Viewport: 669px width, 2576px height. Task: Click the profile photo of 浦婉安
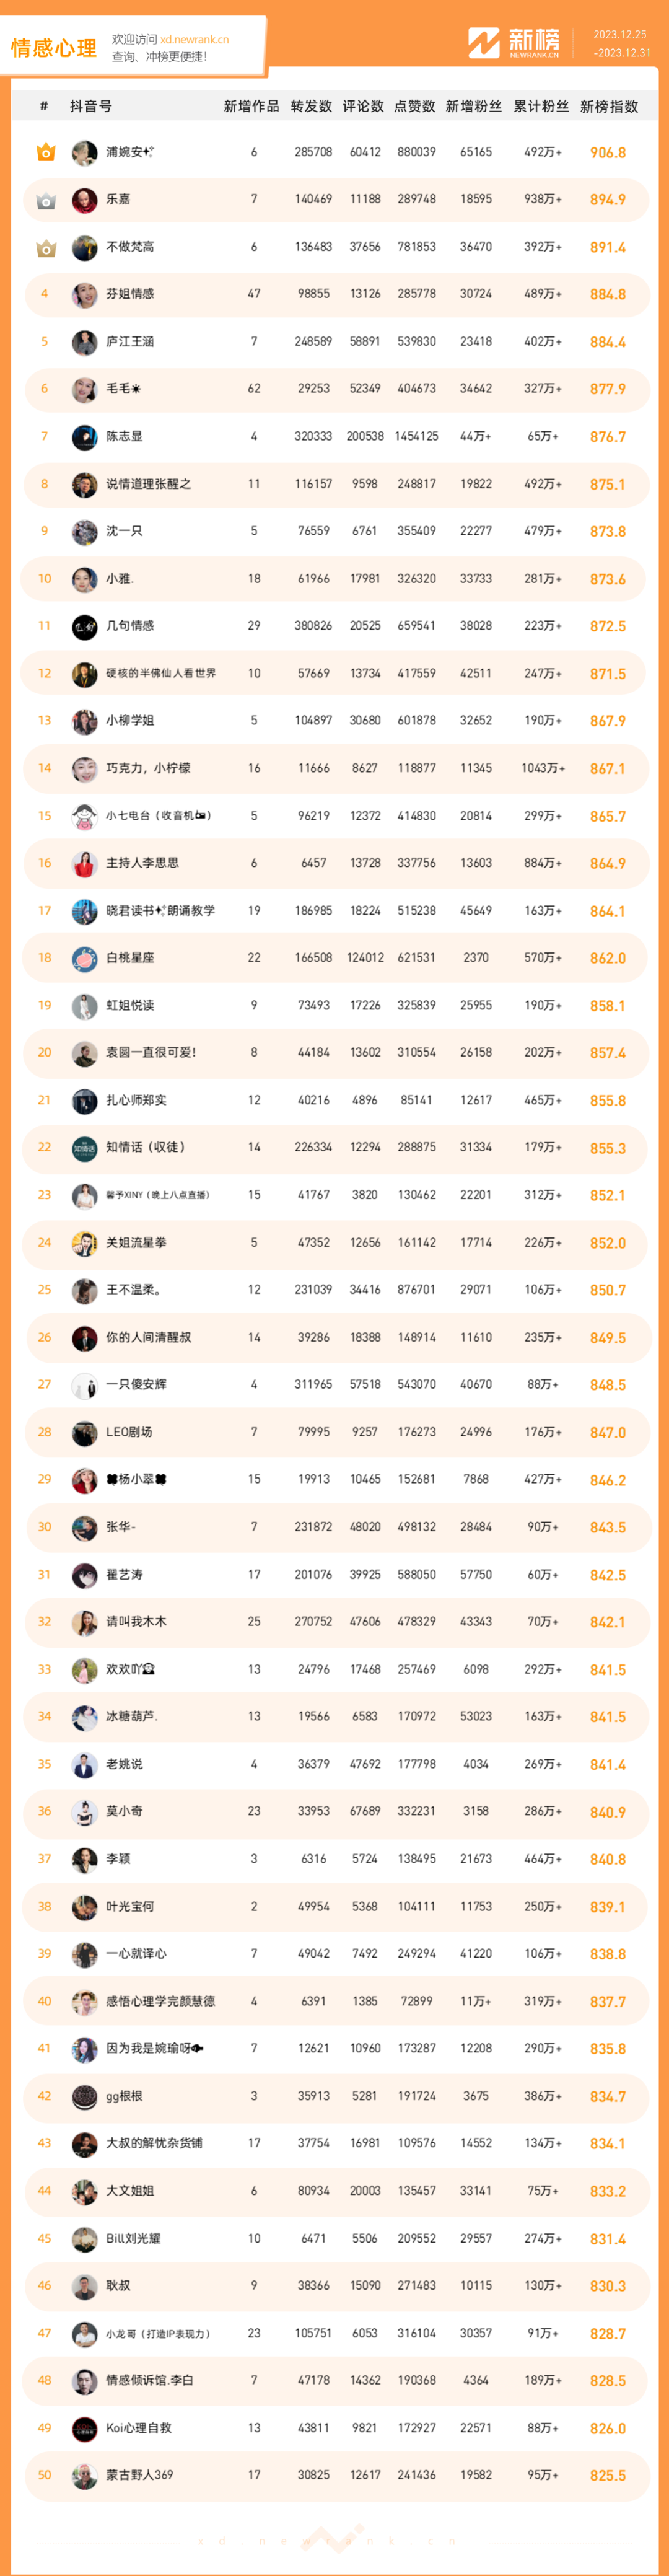[84, 152]
